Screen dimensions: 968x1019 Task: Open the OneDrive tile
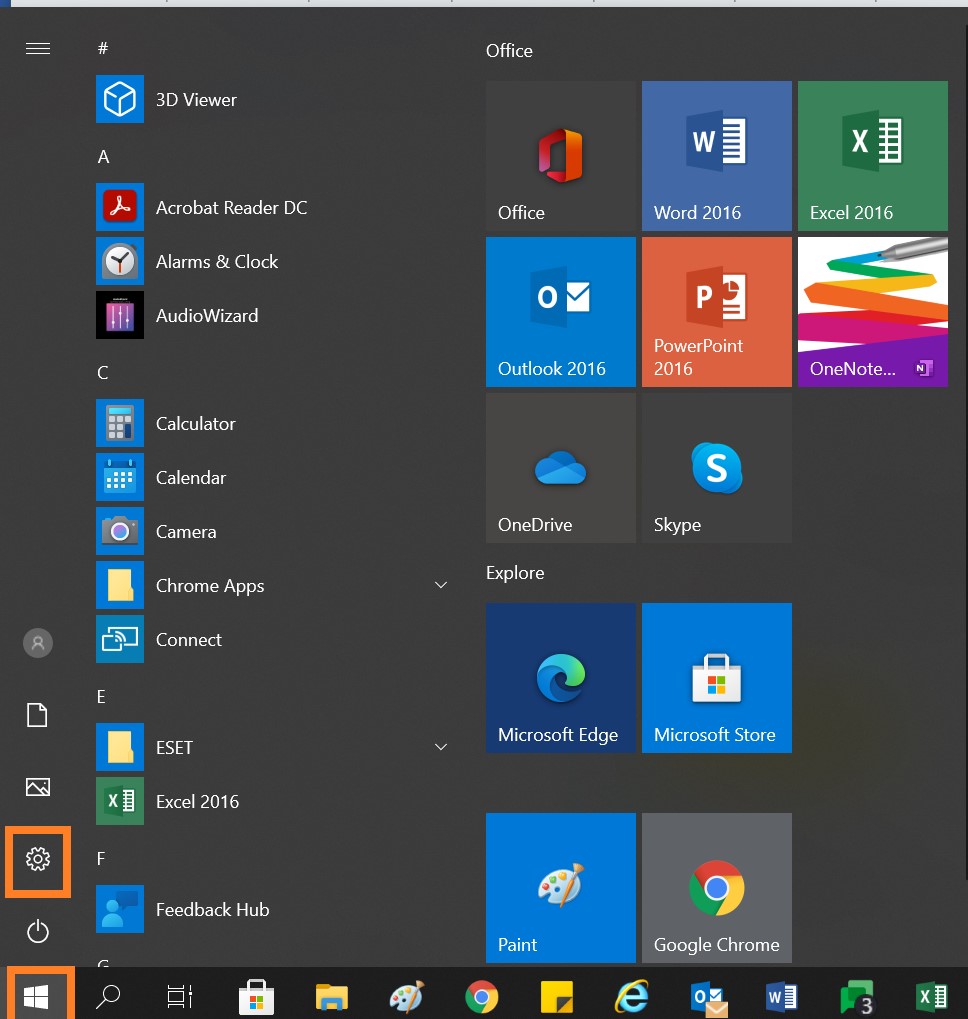coord(561,468)
